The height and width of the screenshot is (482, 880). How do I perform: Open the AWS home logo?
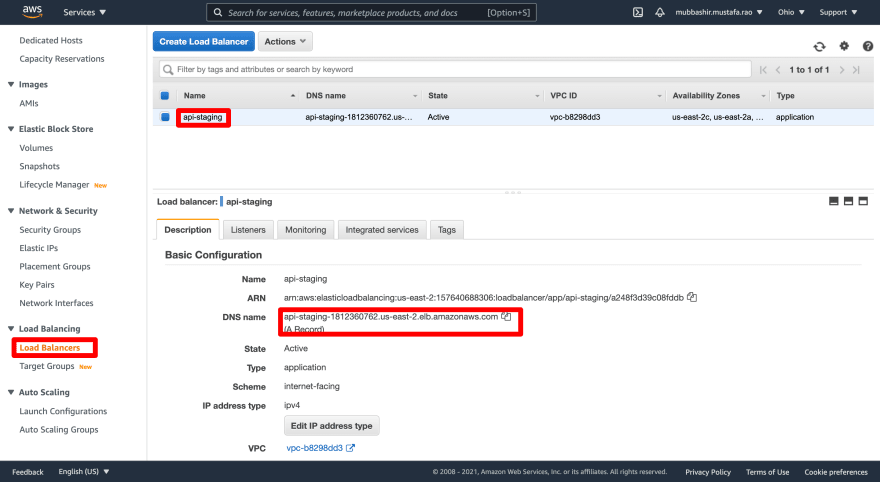pyautogui.click(x=32, y=12)
